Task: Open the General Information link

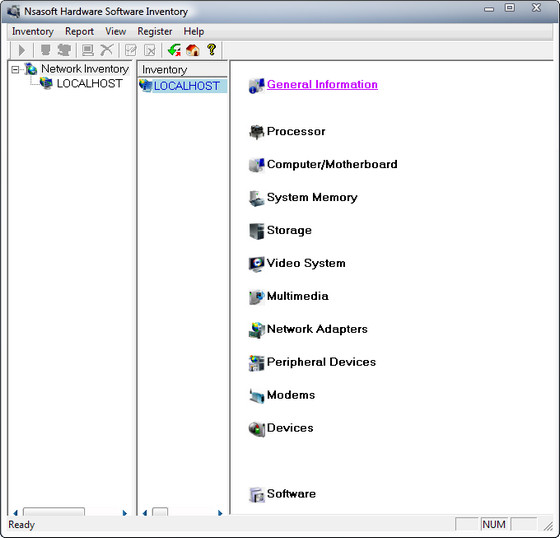Action: pos(322,84)
